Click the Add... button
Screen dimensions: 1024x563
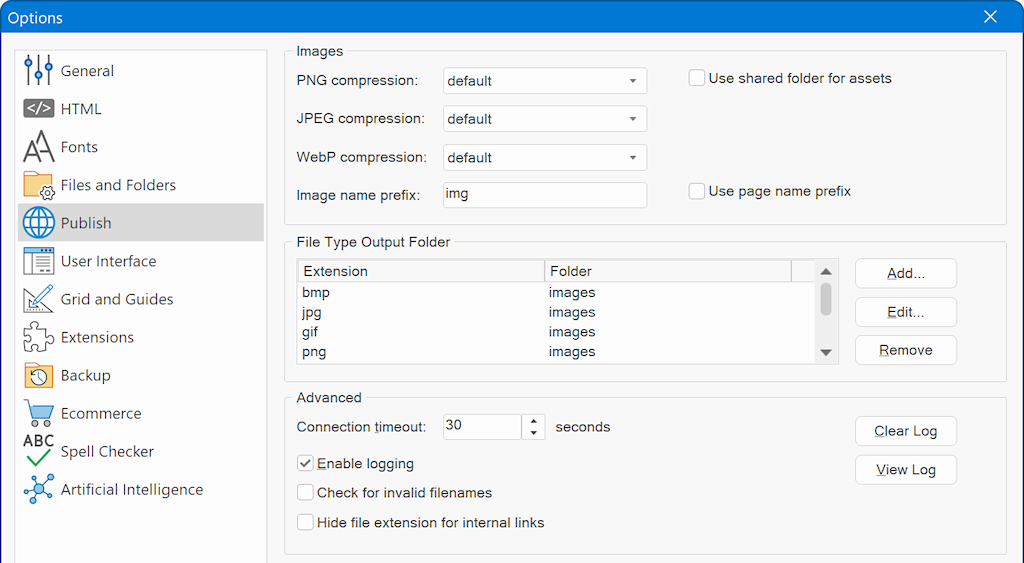[x=905, y=273]
